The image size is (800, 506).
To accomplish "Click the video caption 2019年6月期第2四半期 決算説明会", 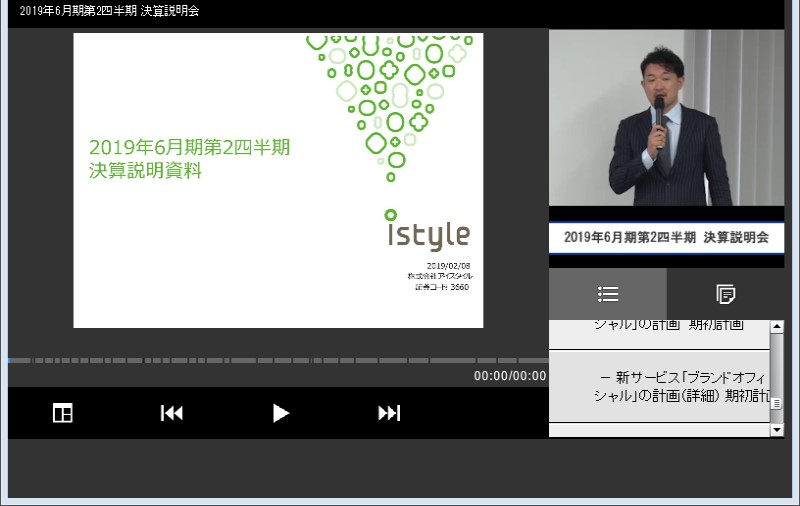I will pos(666,237).
